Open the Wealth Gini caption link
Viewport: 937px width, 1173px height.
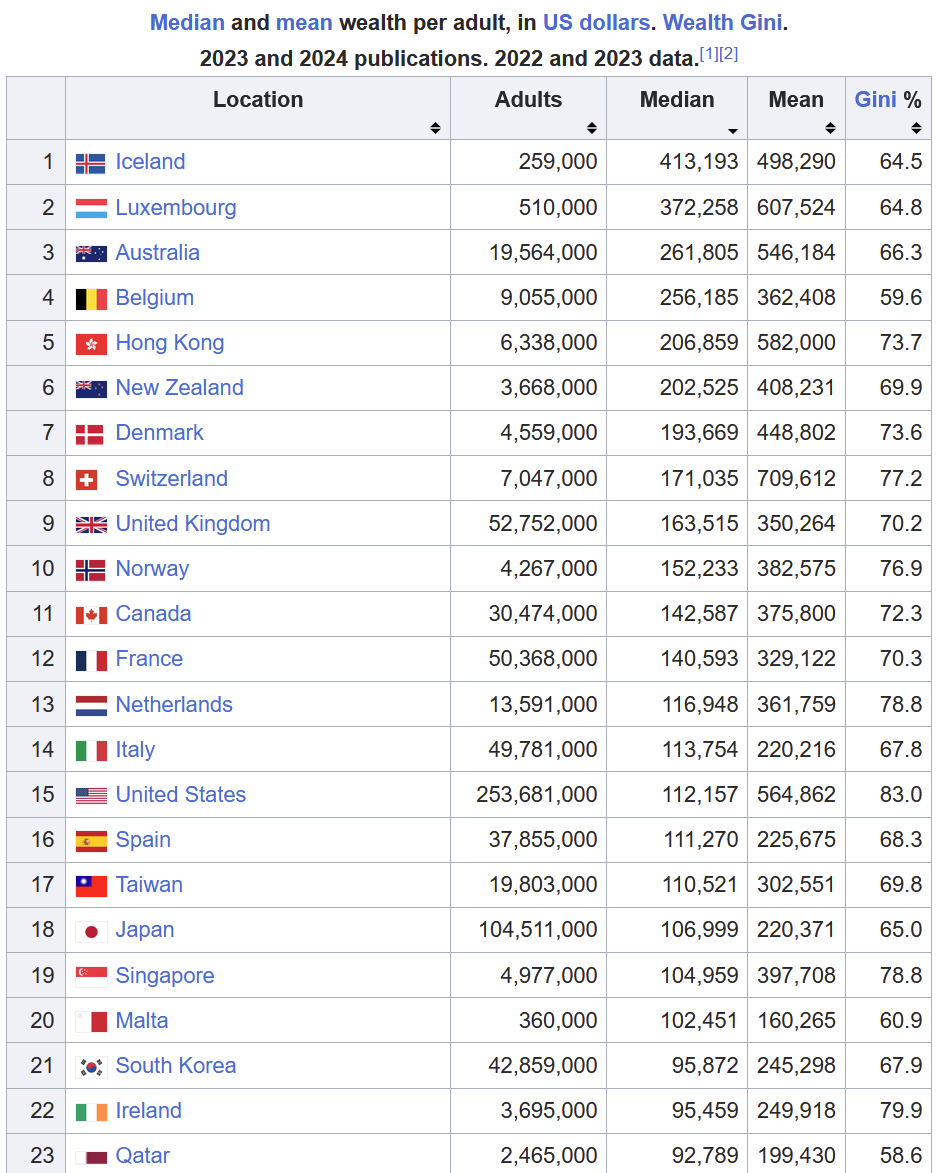(x=722, y=22)
